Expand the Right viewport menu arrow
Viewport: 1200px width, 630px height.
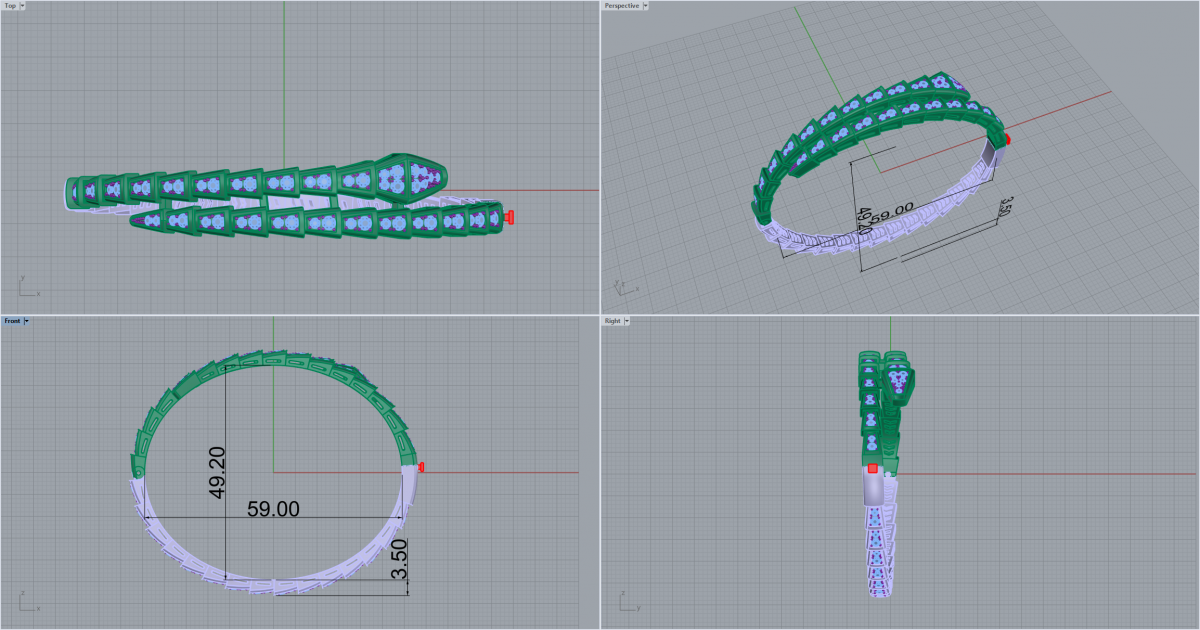[x=627, y=321]
